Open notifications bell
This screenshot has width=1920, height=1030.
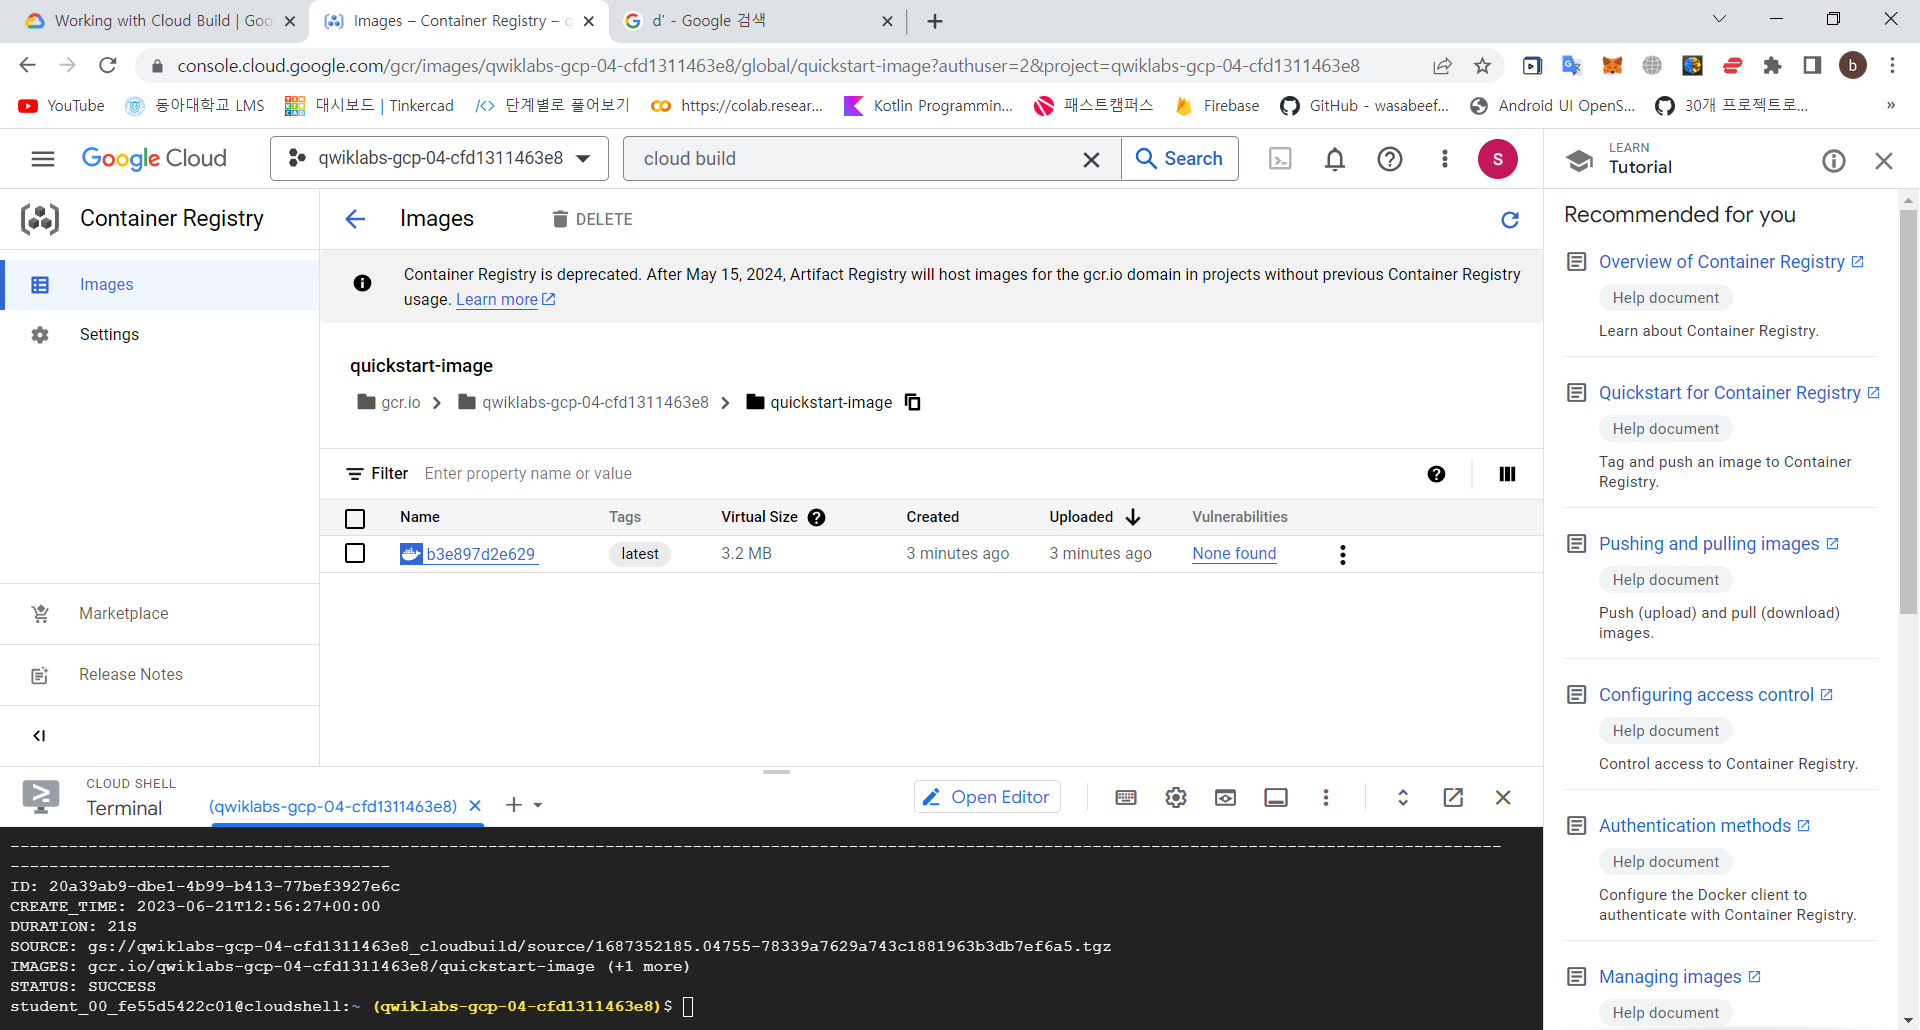point(1335,159)
